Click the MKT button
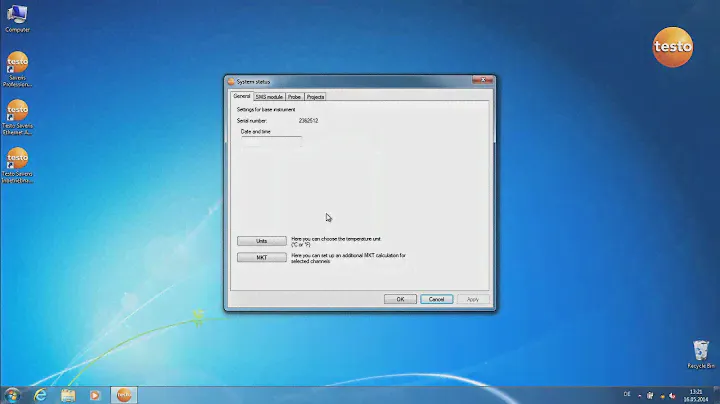The width and height of the screenshot is (720, 404). pyautogui.click(x=261, y=257)
